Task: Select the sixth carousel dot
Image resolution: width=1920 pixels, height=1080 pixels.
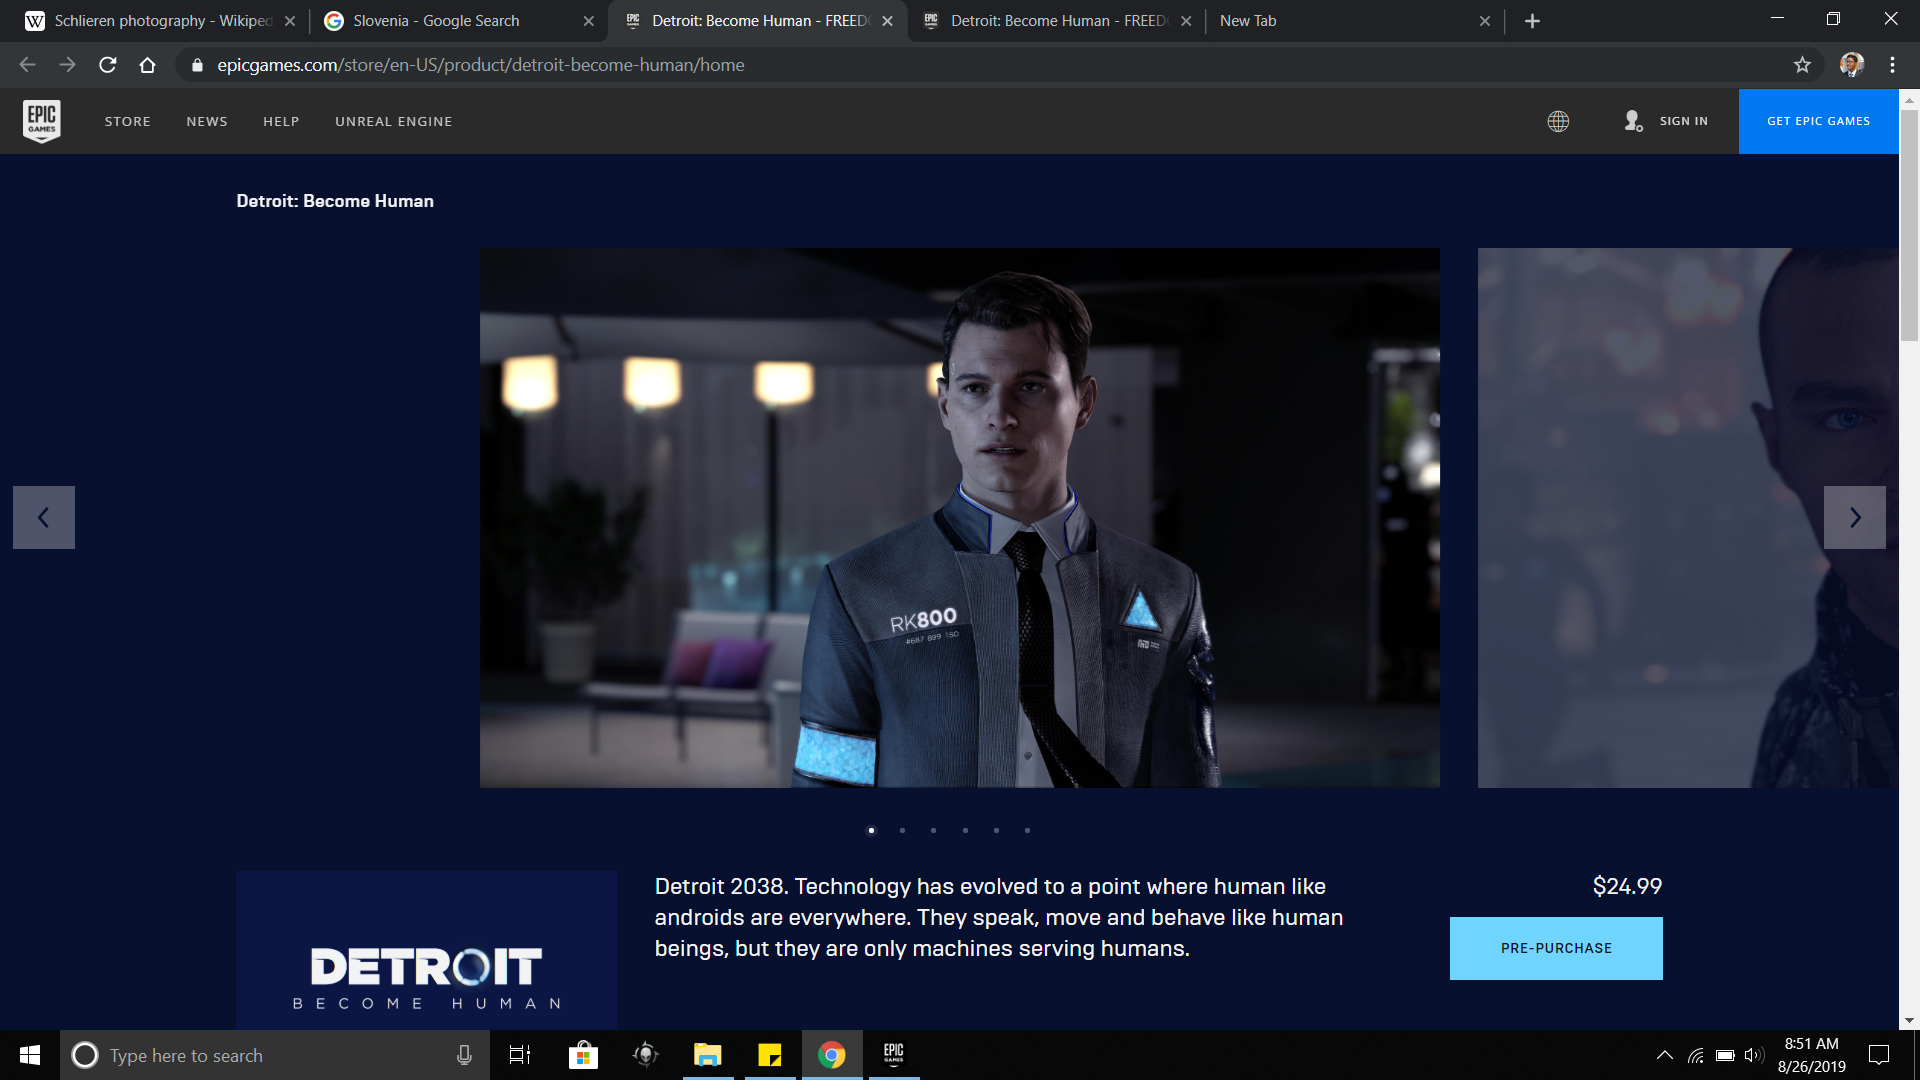Action: point(1027,830)
